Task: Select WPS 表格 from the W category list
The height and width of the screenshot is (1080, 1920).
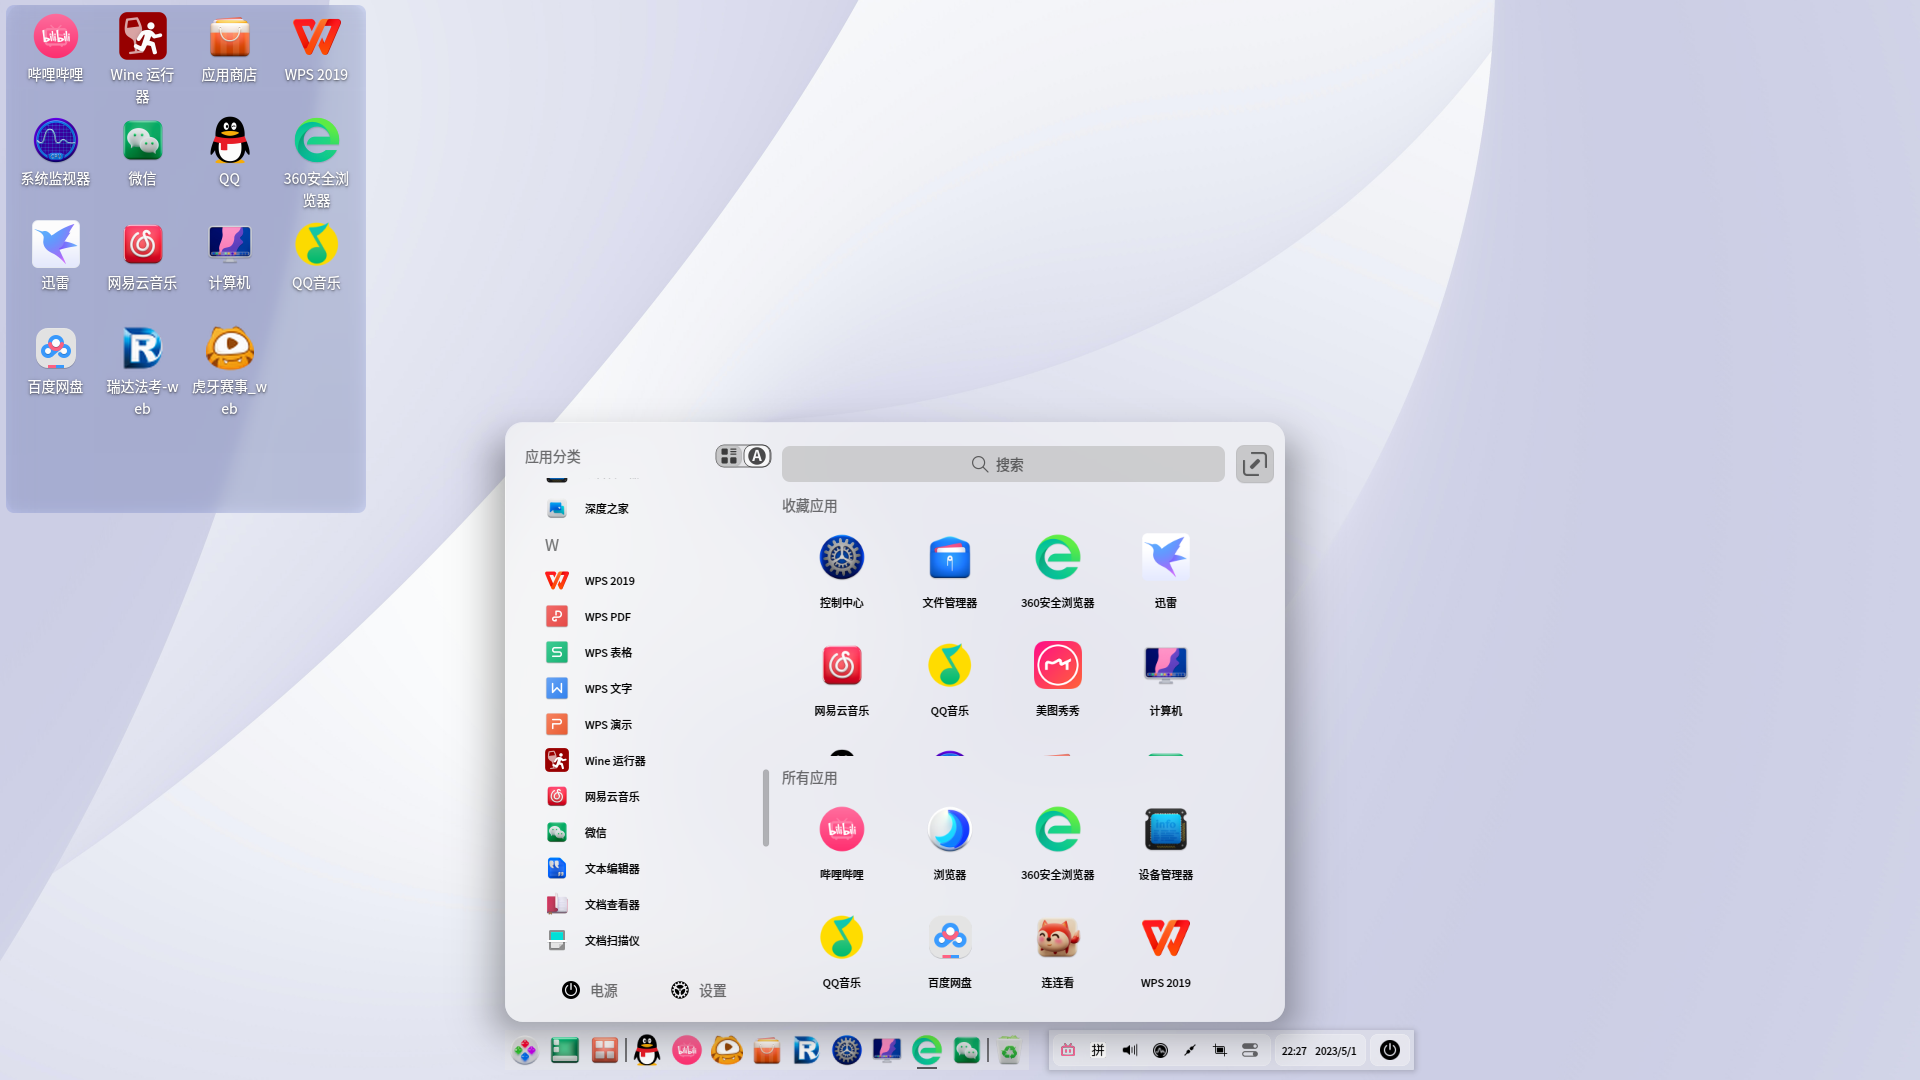Action: [608, 652]
